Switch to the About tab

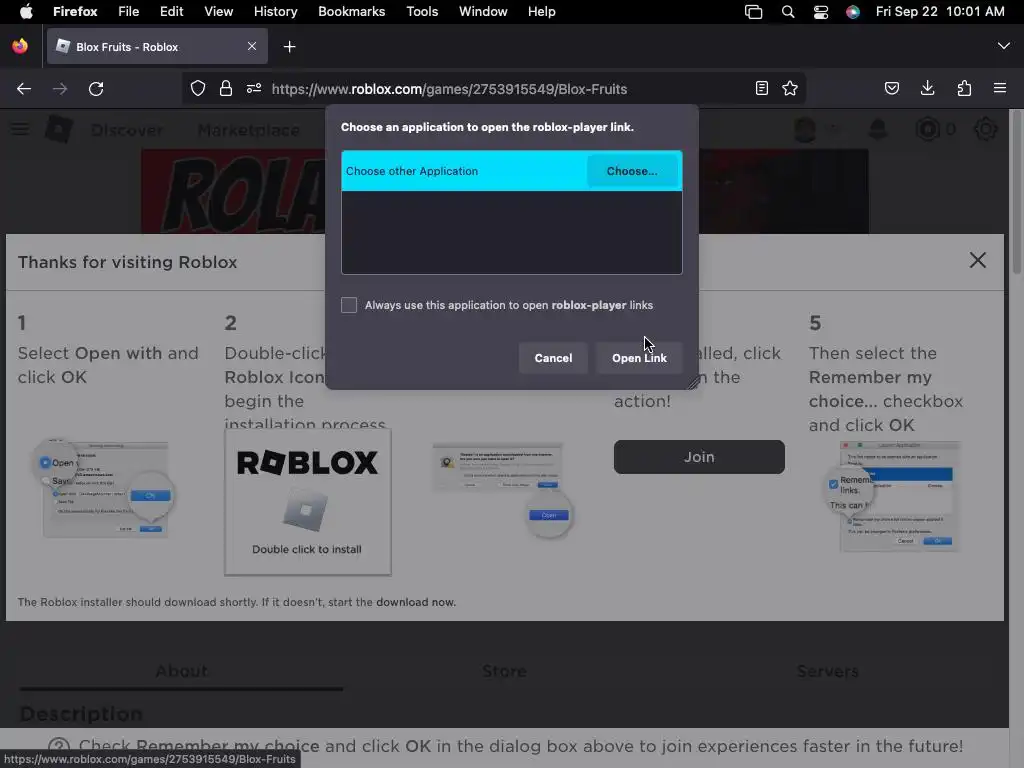[182, 671]
